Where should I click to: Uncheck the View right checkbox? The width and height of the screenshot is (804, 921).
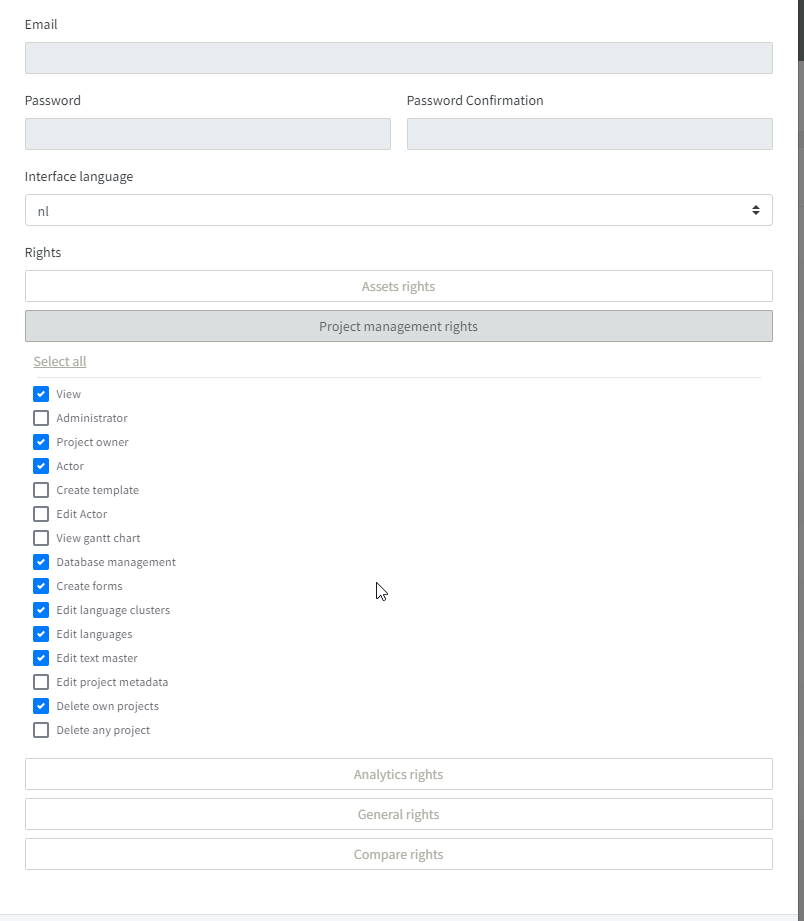click(x=41, y=394)
